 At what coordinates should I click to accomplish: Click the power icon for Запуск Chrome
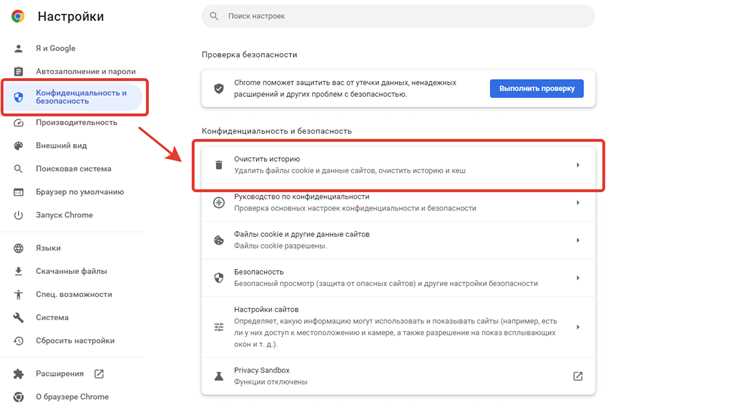tap(18, 215)
